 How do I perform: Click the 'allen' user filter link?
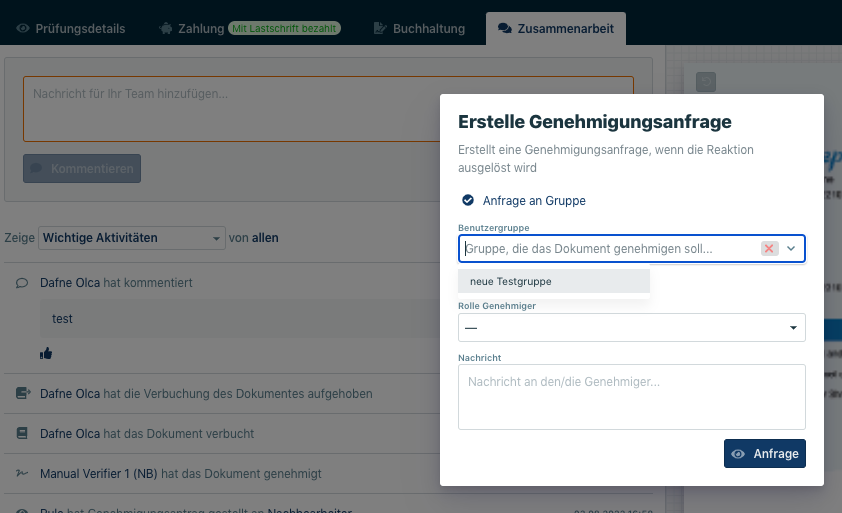click(265, 238)
